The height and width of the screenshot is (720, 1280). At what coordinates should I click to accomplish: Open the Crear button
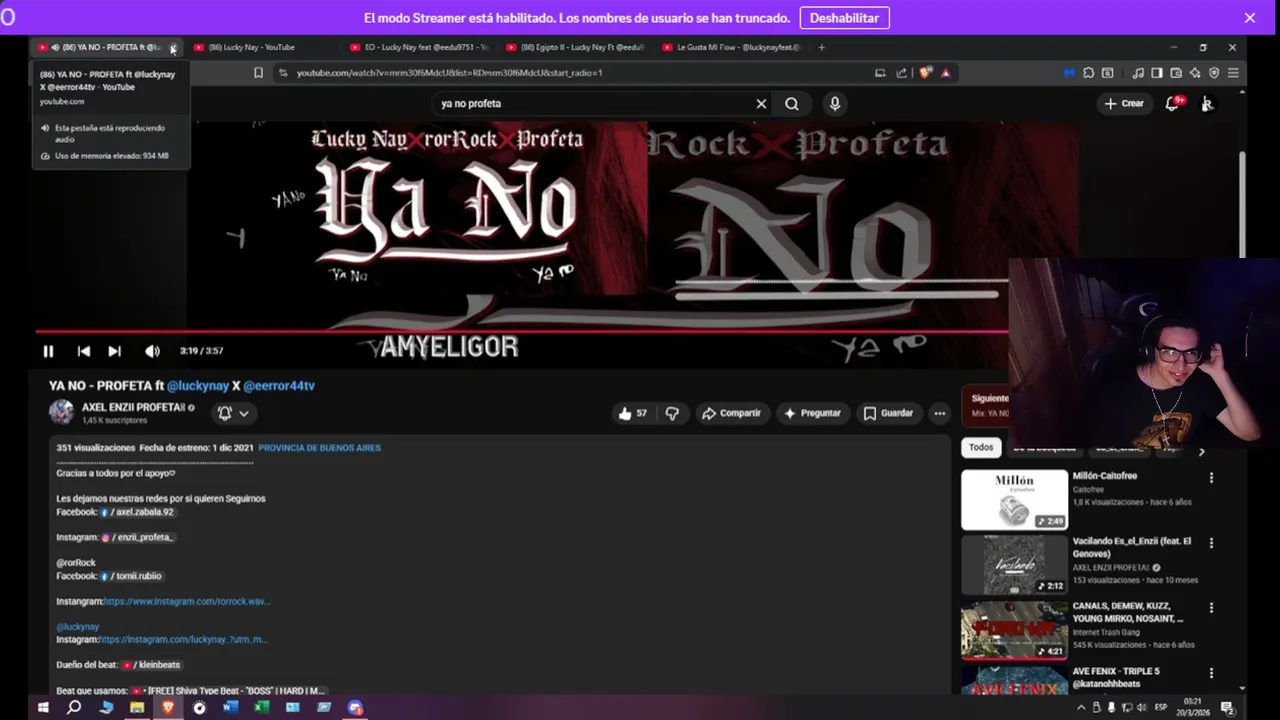(x=1124, y=103)
